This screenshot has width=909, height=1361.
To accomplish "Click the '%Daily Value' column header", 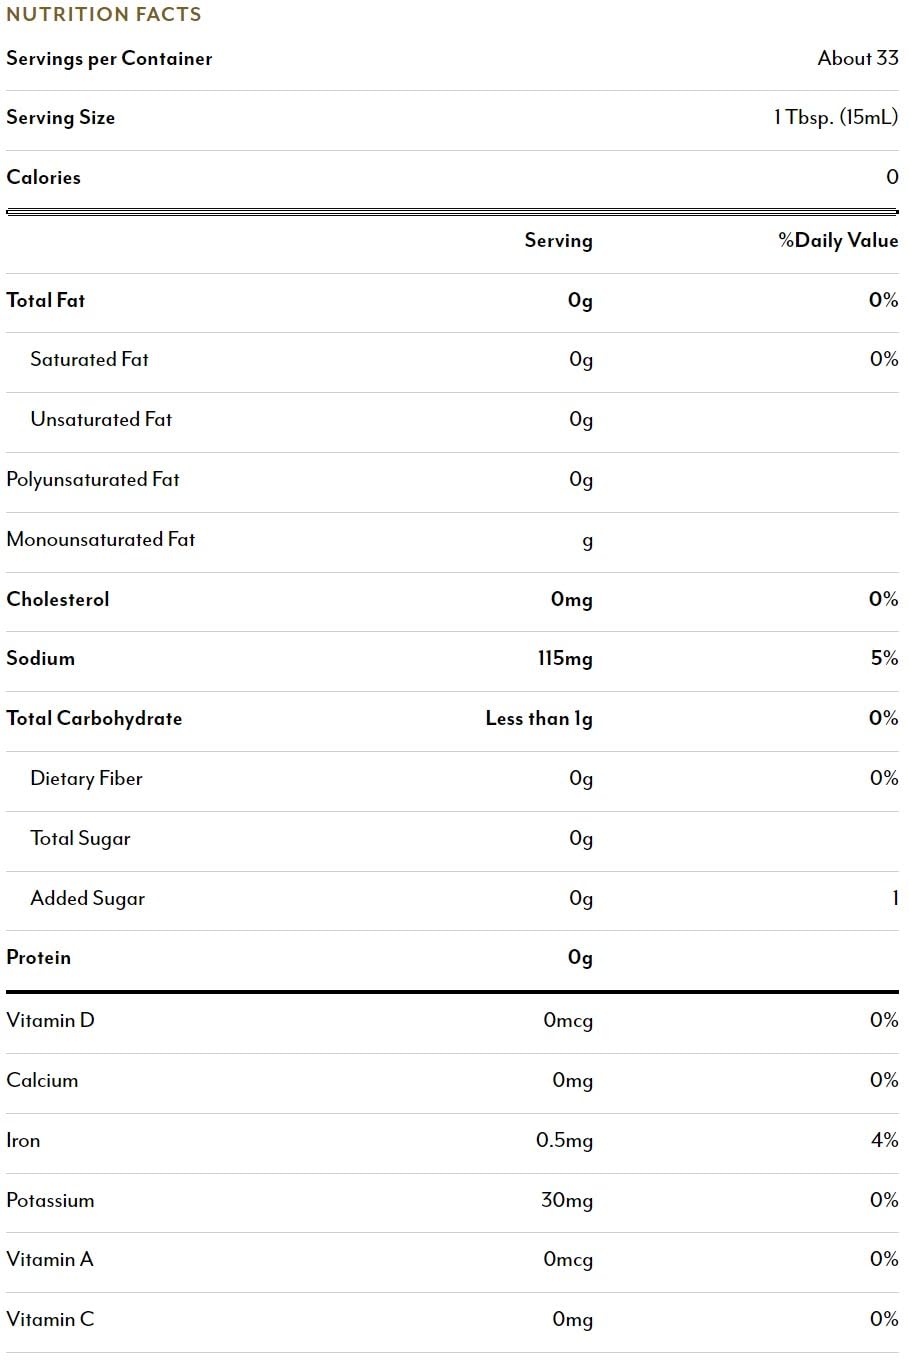I will (838, 241).
